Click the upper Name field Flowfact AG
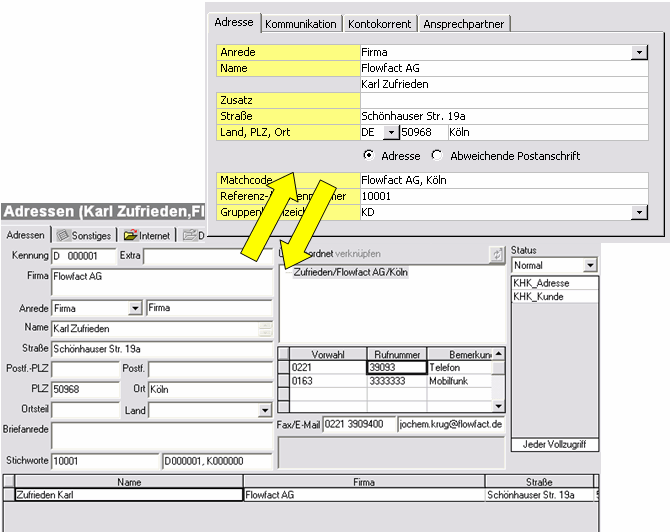Viewport: 670px width, 532px height. pos(504,68)
